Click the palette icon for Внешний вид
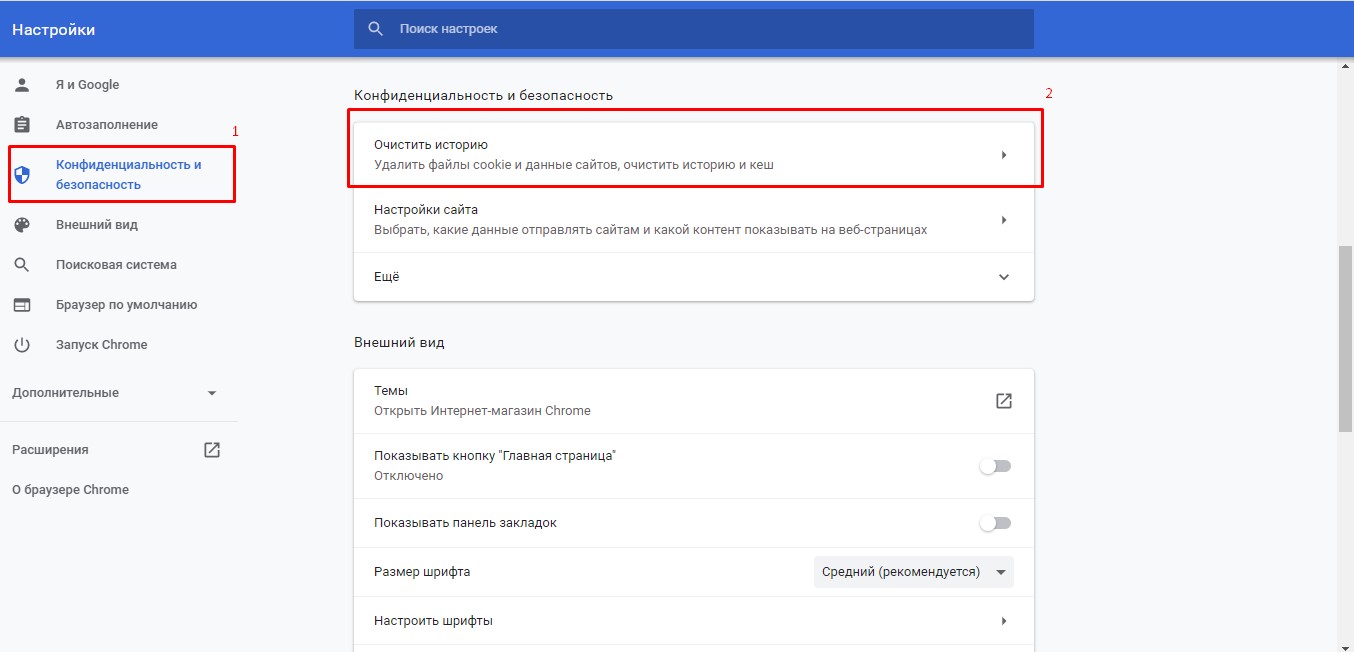 pyautogui.click(x=22, y=225)
